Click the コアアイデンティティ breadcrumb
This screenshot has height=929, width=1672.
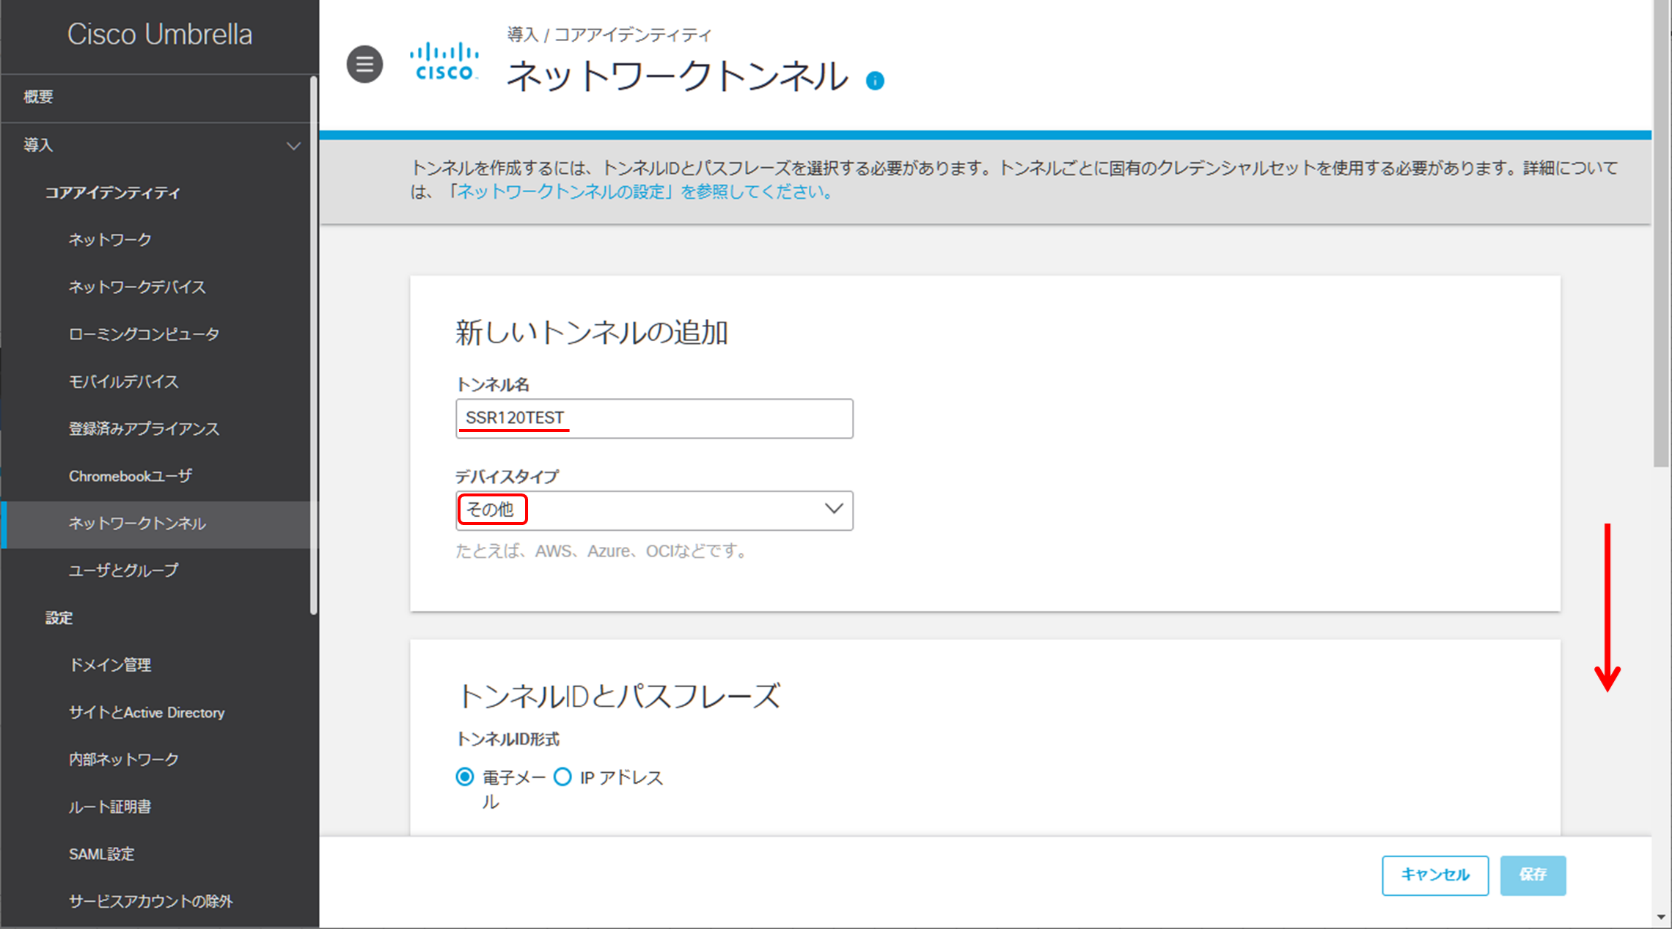(x=633, y=35)
